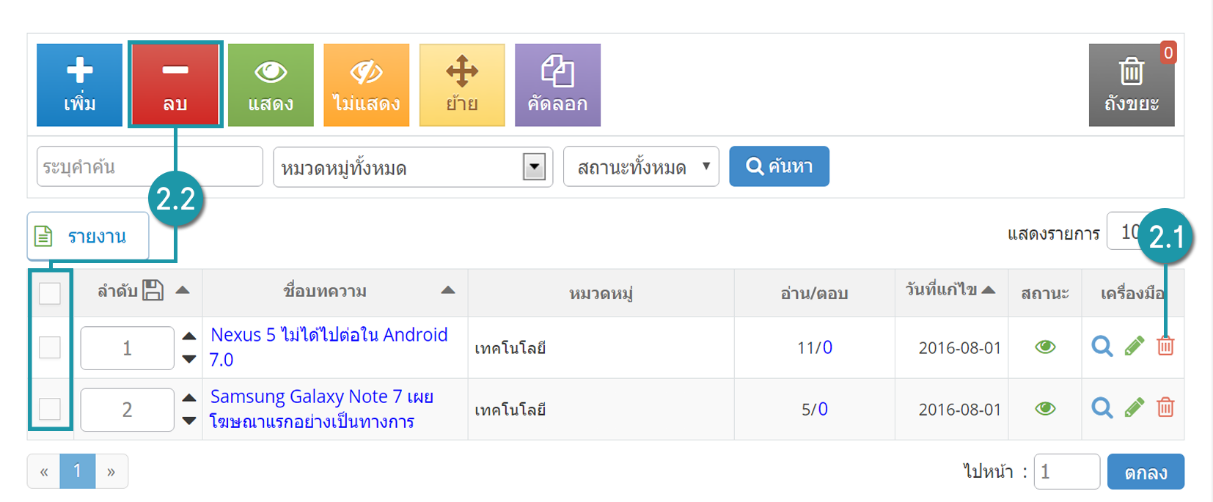
Task: Toggle the eye status of Nexus 5 article
Action: [x=1045, y=347]
